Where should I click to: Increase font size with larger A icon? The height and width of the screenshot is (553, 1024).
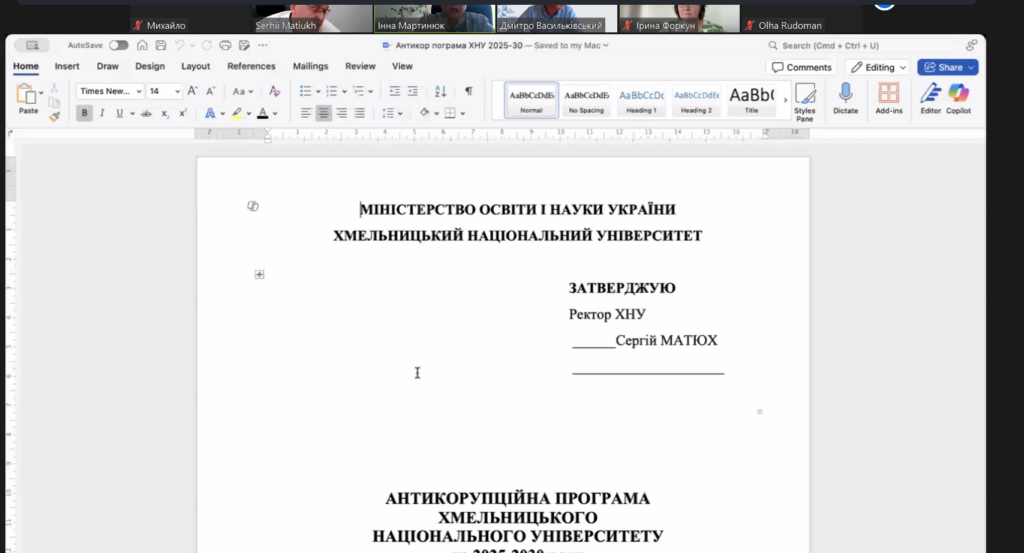tap(192, 91)
